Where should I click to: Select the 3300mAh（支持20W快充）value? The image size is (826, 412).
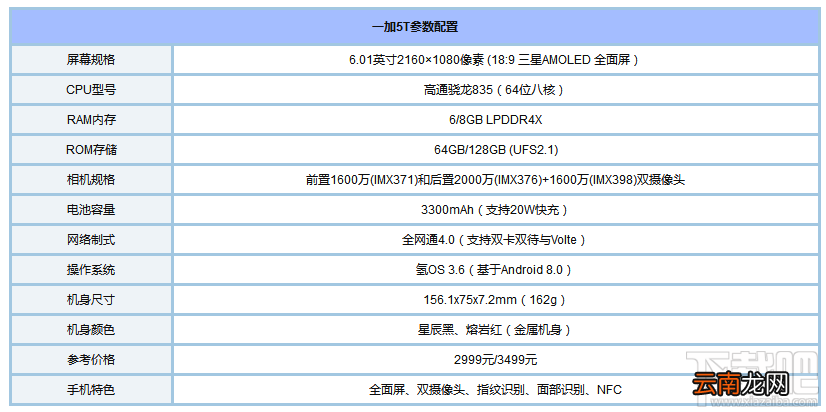(x=494, y=210)
